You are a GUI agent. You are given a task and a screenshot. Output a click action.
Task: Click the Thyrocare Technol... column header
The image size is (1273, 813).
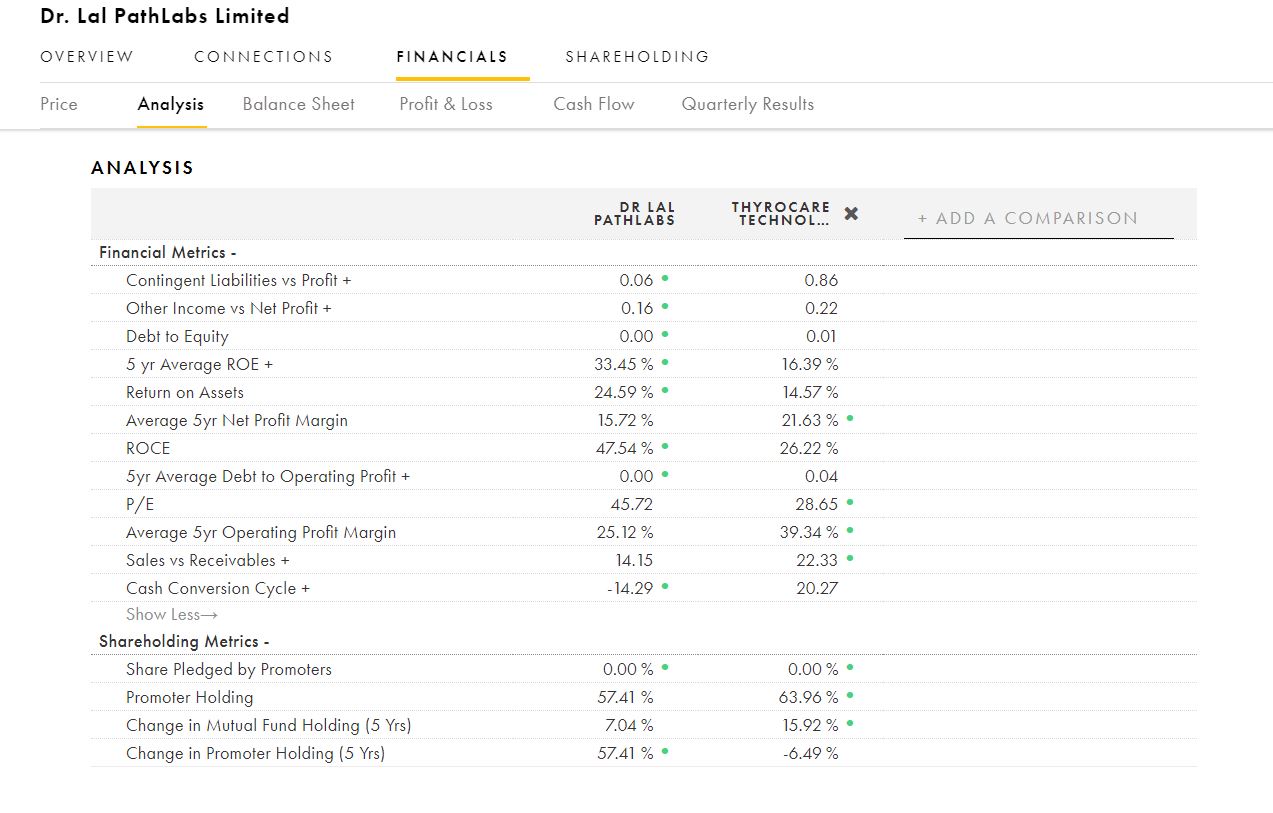pos(780,214)
